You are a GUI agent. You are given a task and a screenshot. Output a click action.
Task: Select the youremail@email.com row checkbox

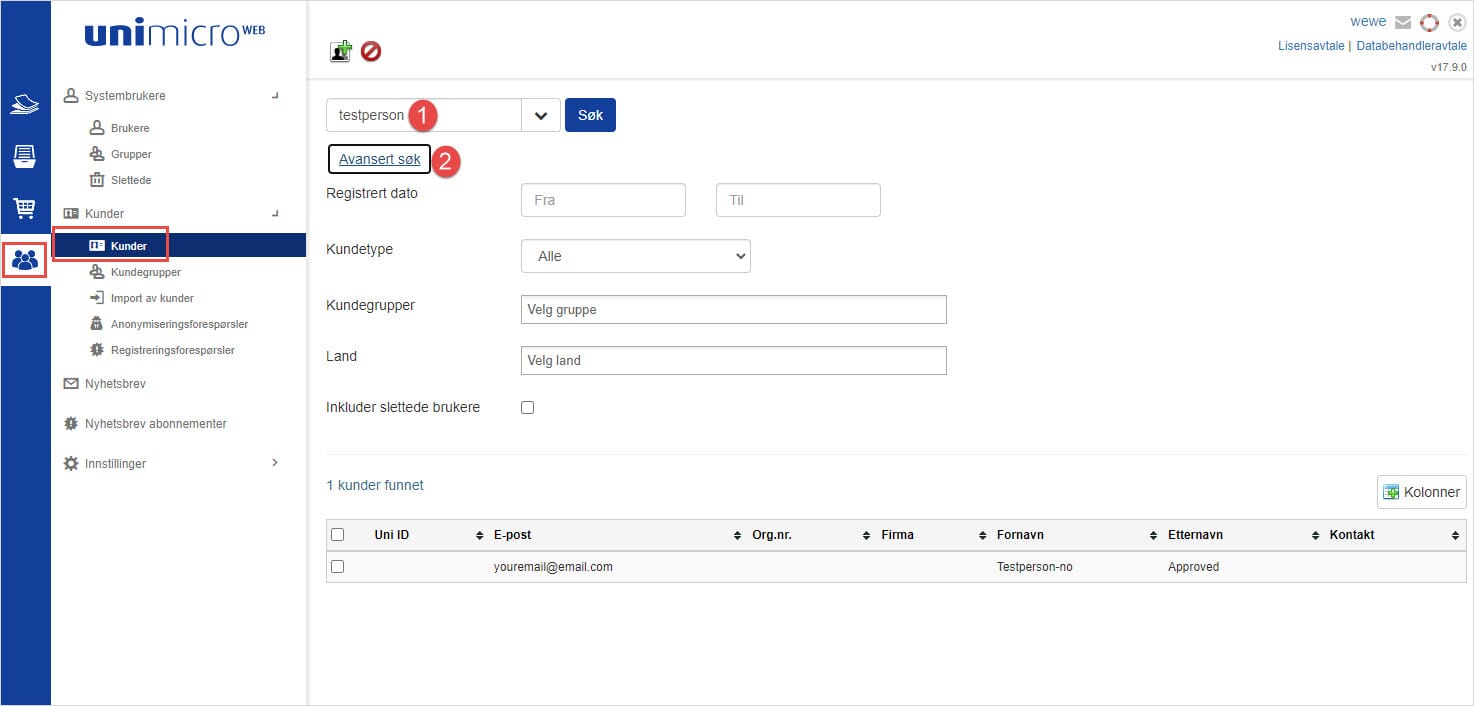pos(338,567)
